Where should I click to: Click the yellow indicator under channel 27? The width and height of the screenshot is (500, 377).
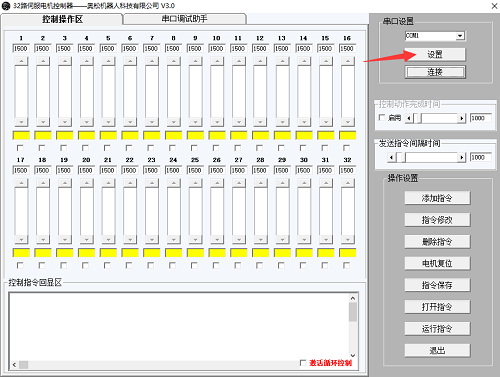[239, 253]
